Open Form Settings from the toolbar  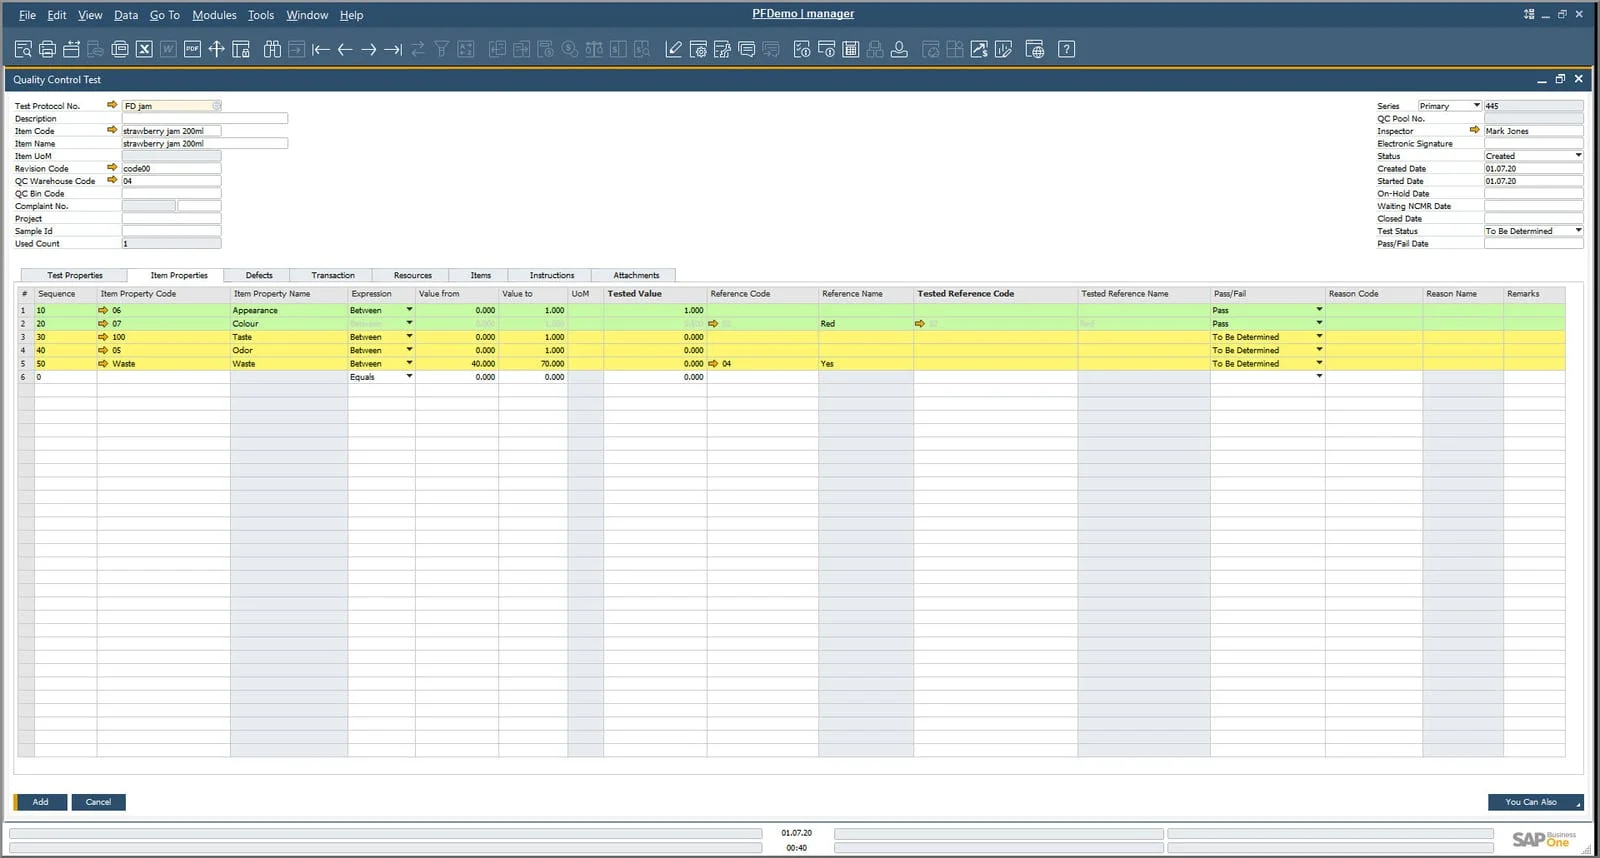pyautogui.click(x=698, y=49)
